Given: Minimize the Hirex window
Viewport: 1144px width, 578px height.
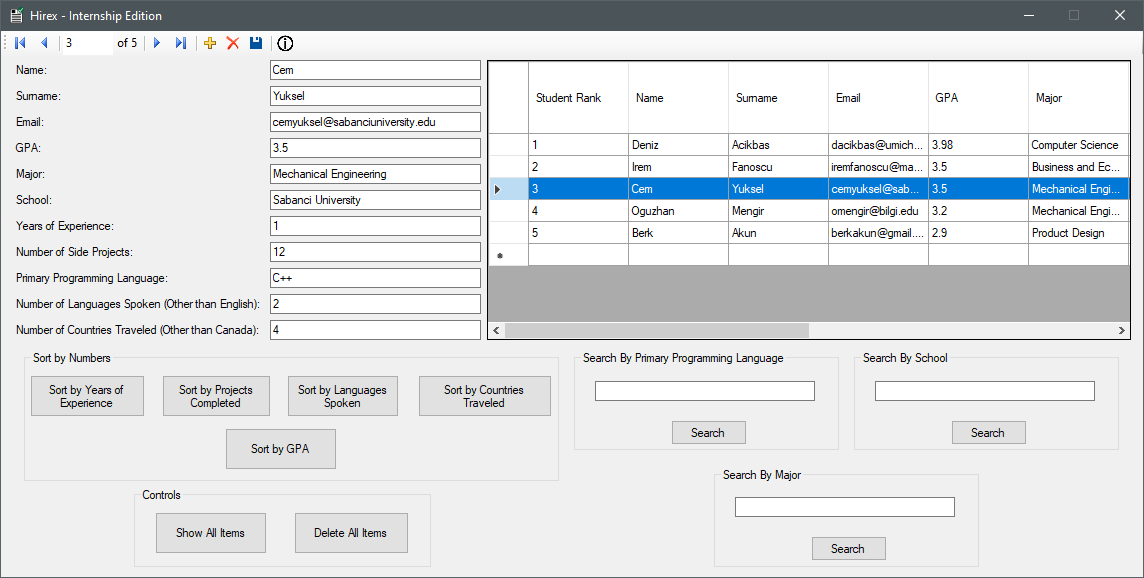Looking at the screenshot, I should (1029, 15).
